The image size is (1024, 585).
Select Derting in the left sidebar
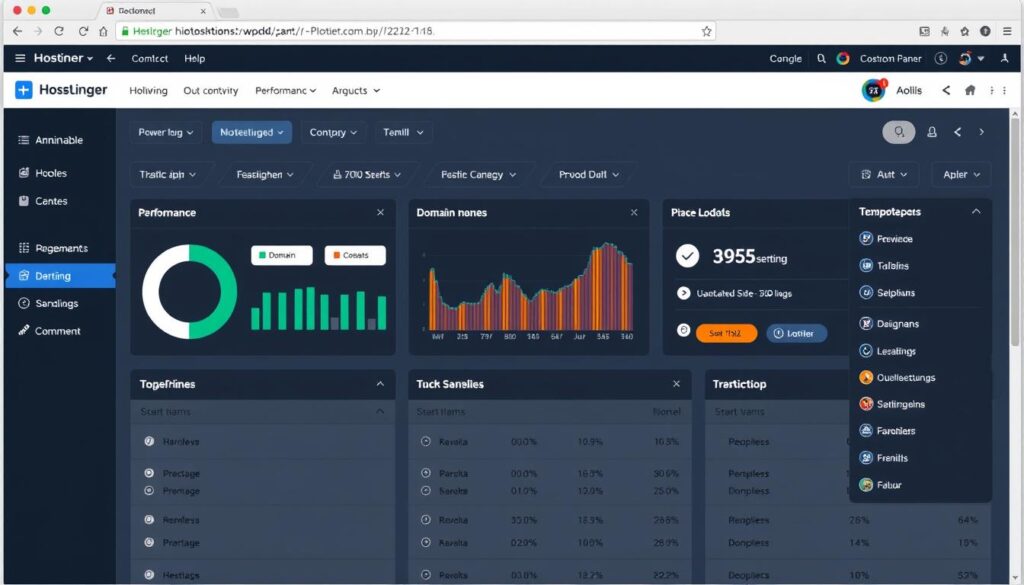(x=60, y=276)
